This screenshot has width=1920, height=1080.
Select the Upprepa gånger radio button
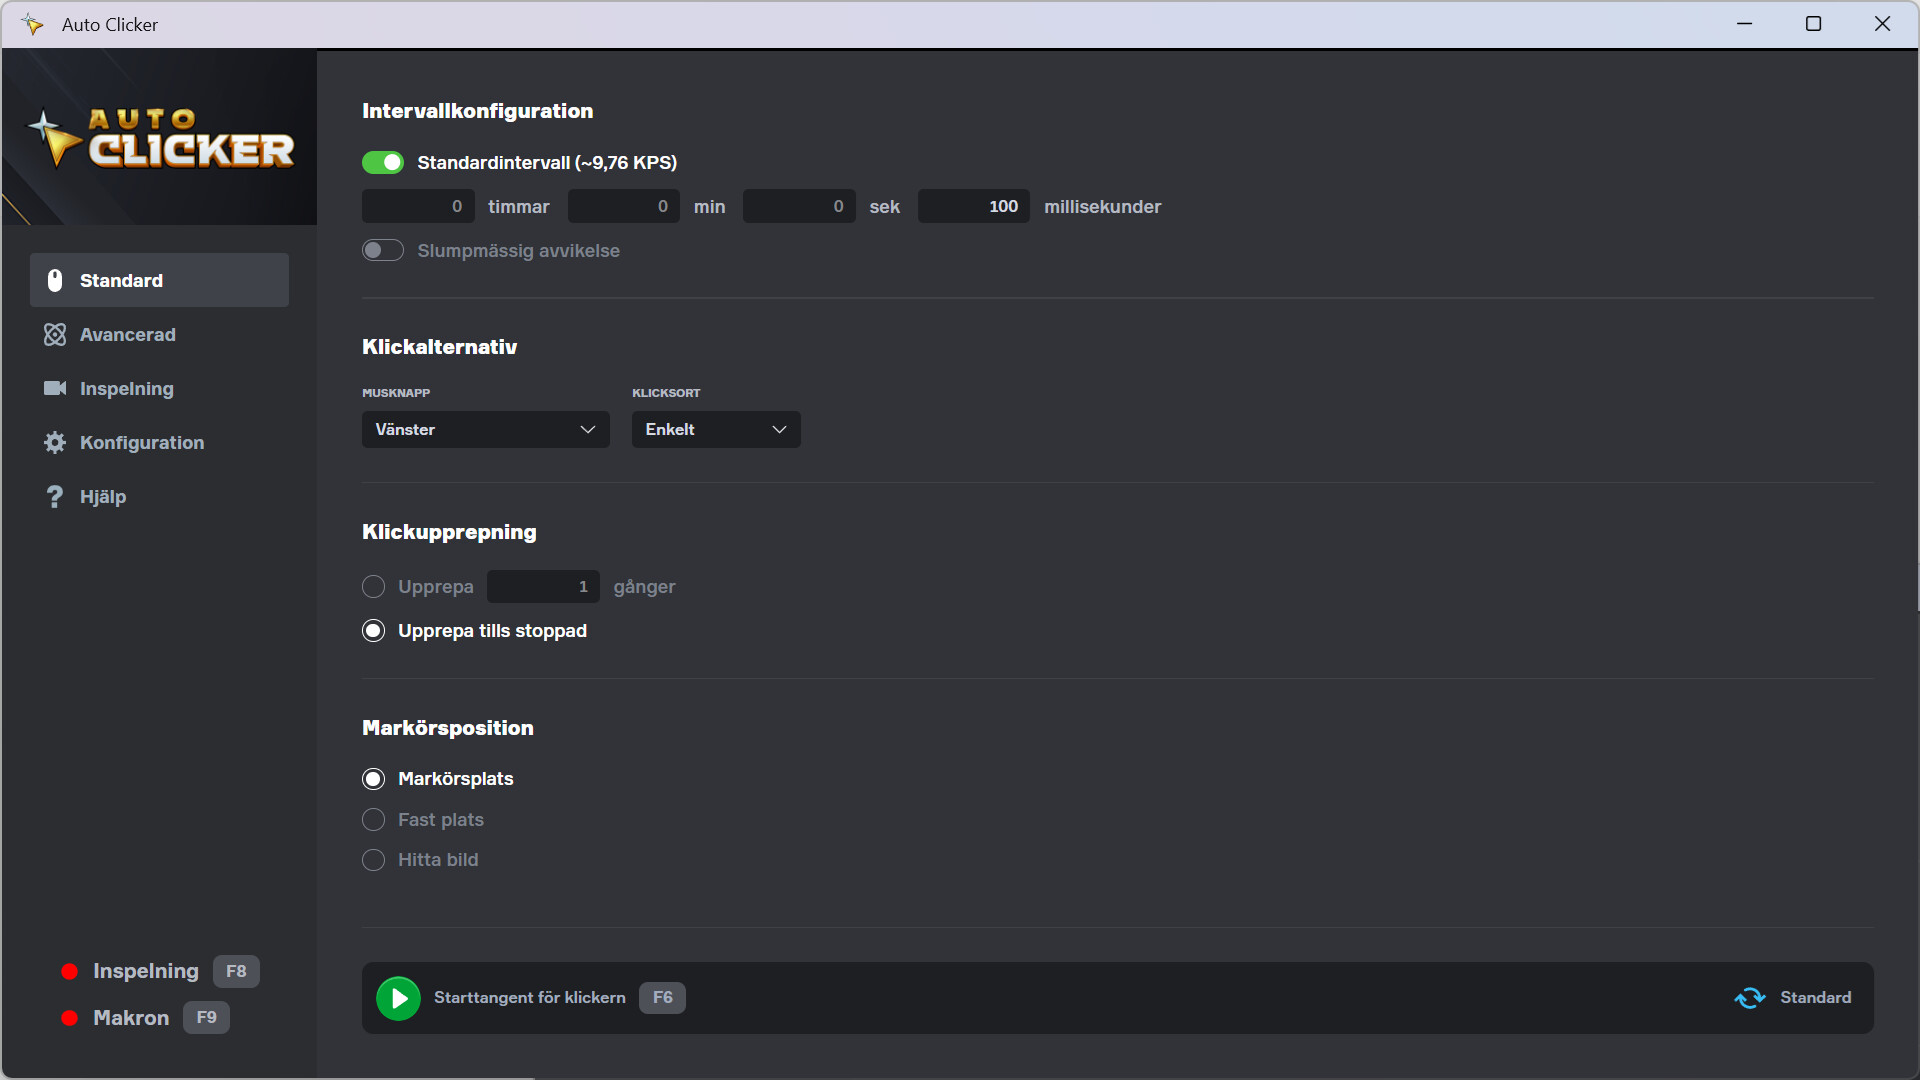373,587
